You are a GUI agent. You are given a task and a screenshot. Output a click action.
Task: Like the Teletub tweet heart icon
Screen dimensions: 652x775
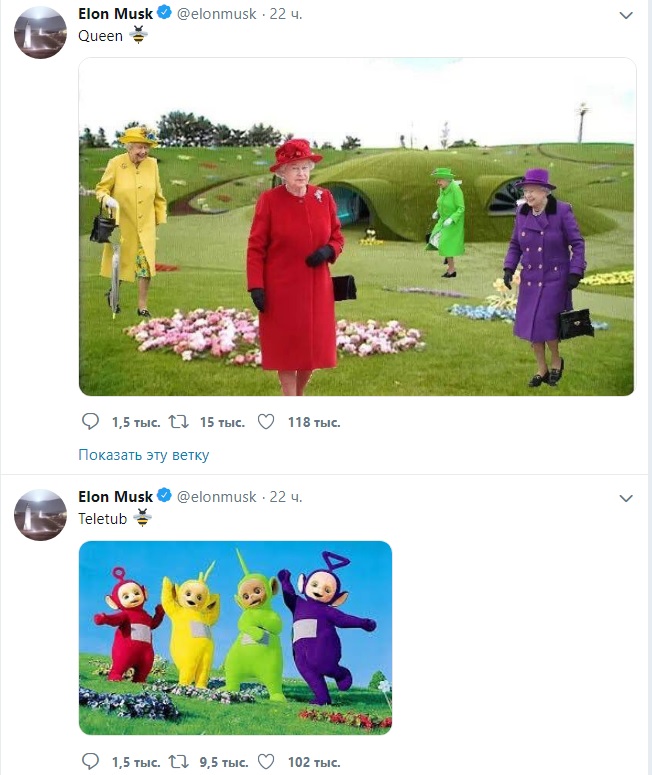266,762
